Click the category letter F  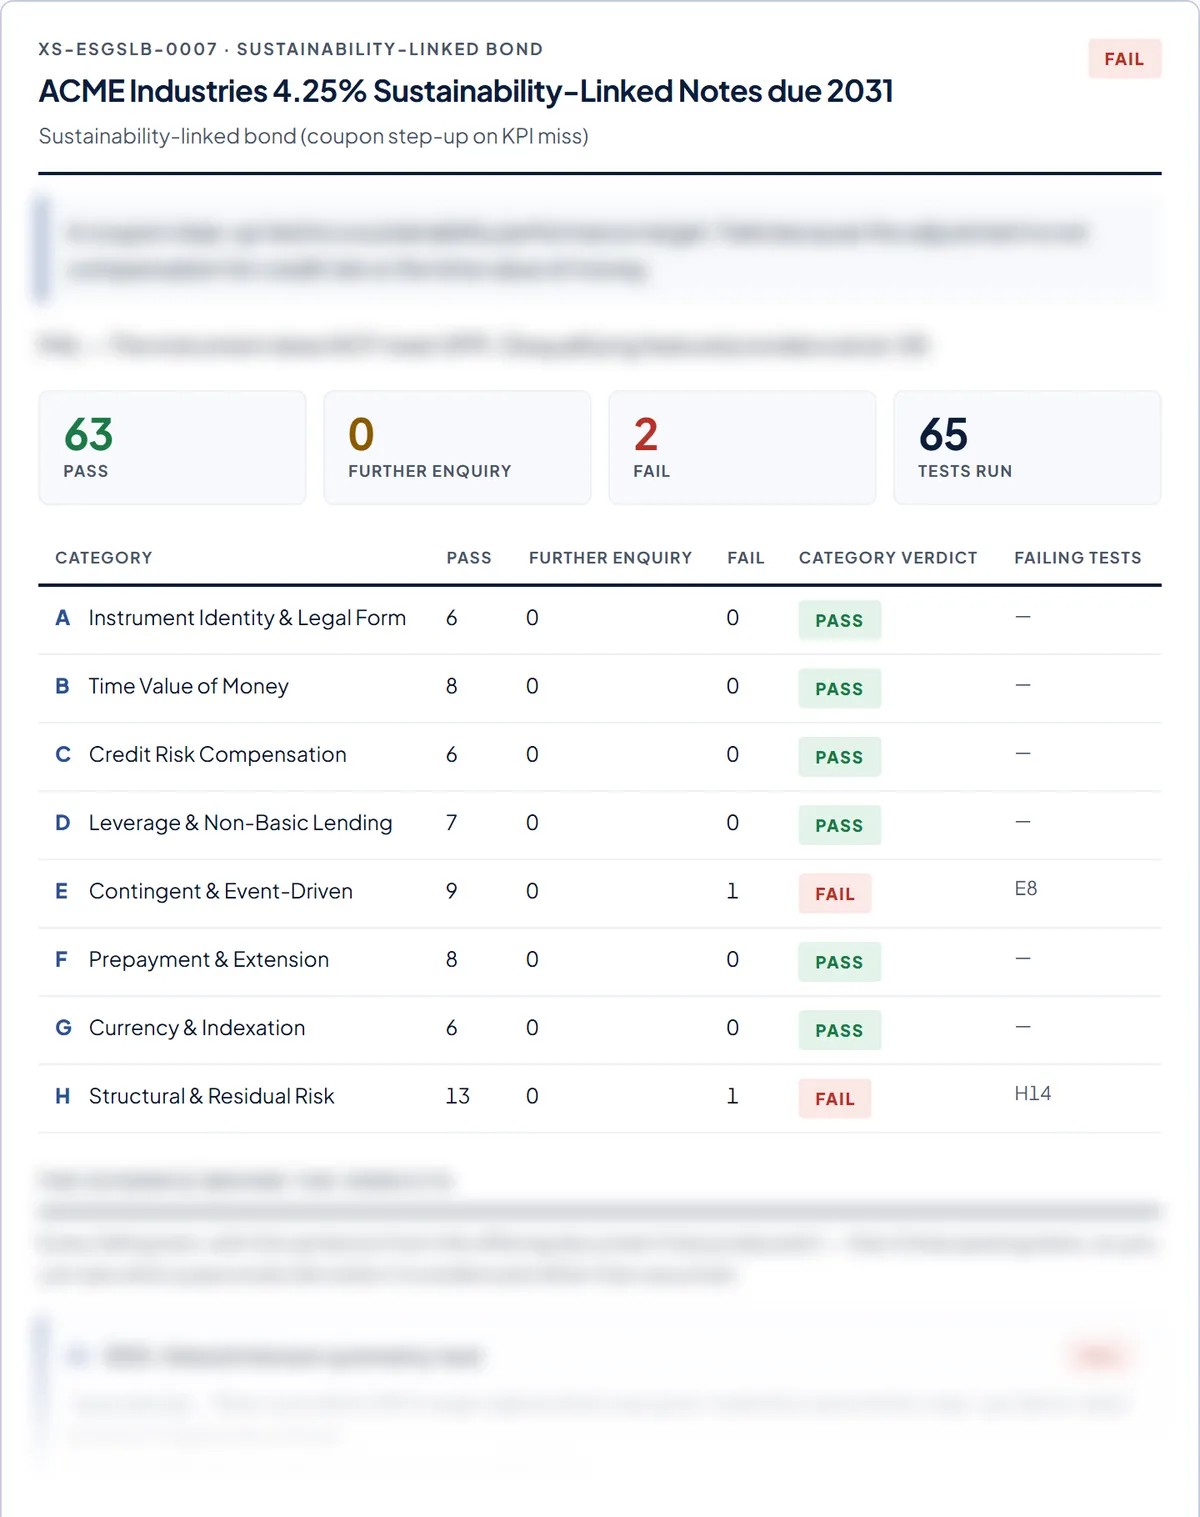click(x=62, y=959)
